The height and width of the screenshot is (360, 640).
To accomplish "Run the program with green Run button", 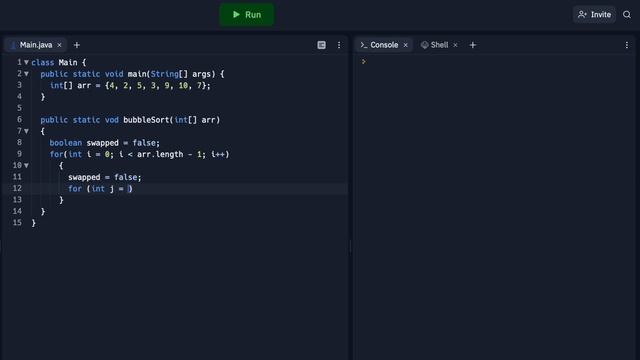I will pos(247,15).
